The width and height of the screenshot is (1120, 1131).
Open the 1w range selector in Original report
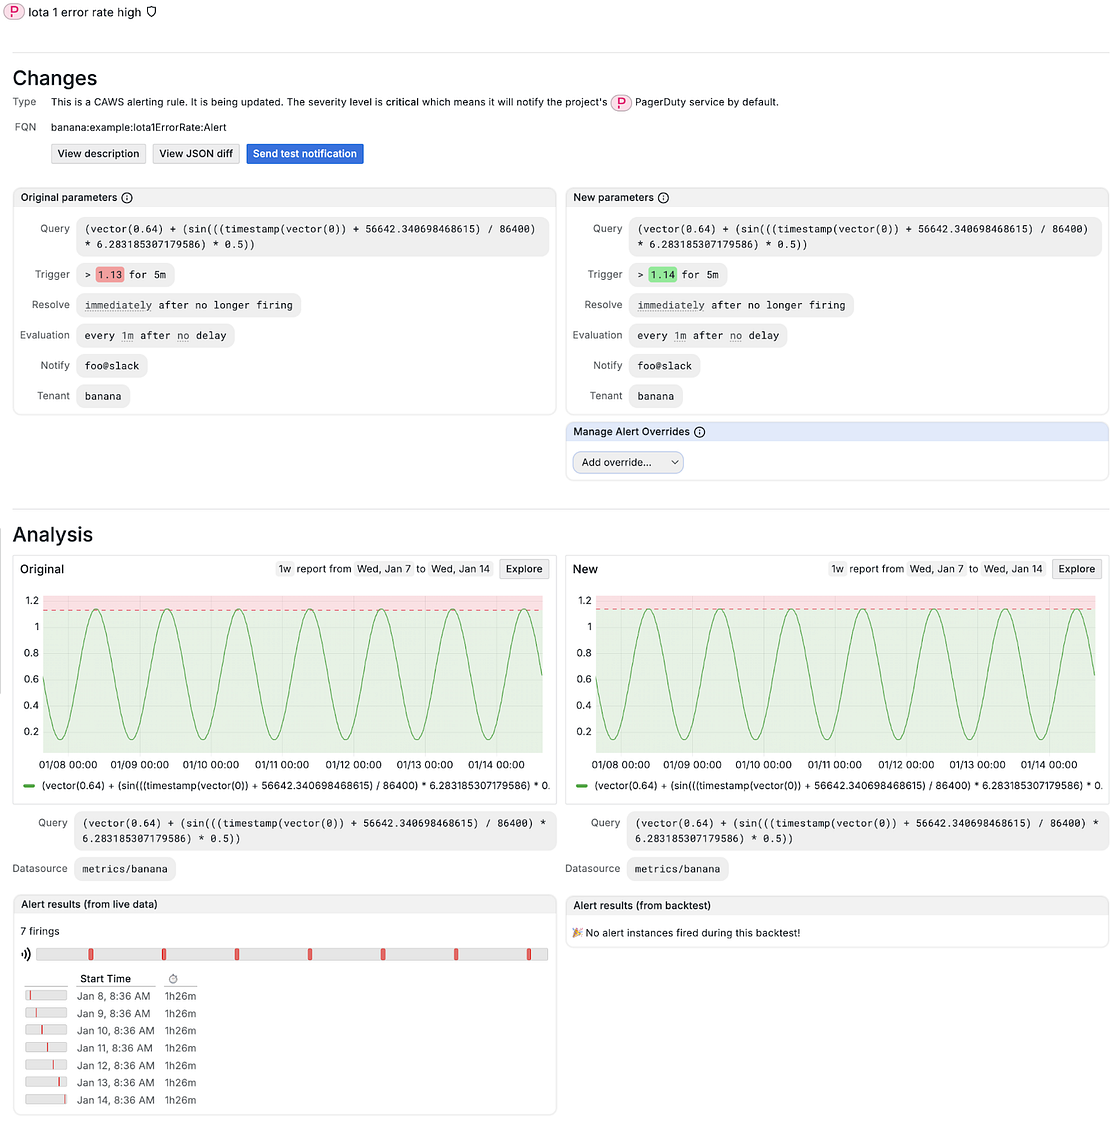coord(285,569)
